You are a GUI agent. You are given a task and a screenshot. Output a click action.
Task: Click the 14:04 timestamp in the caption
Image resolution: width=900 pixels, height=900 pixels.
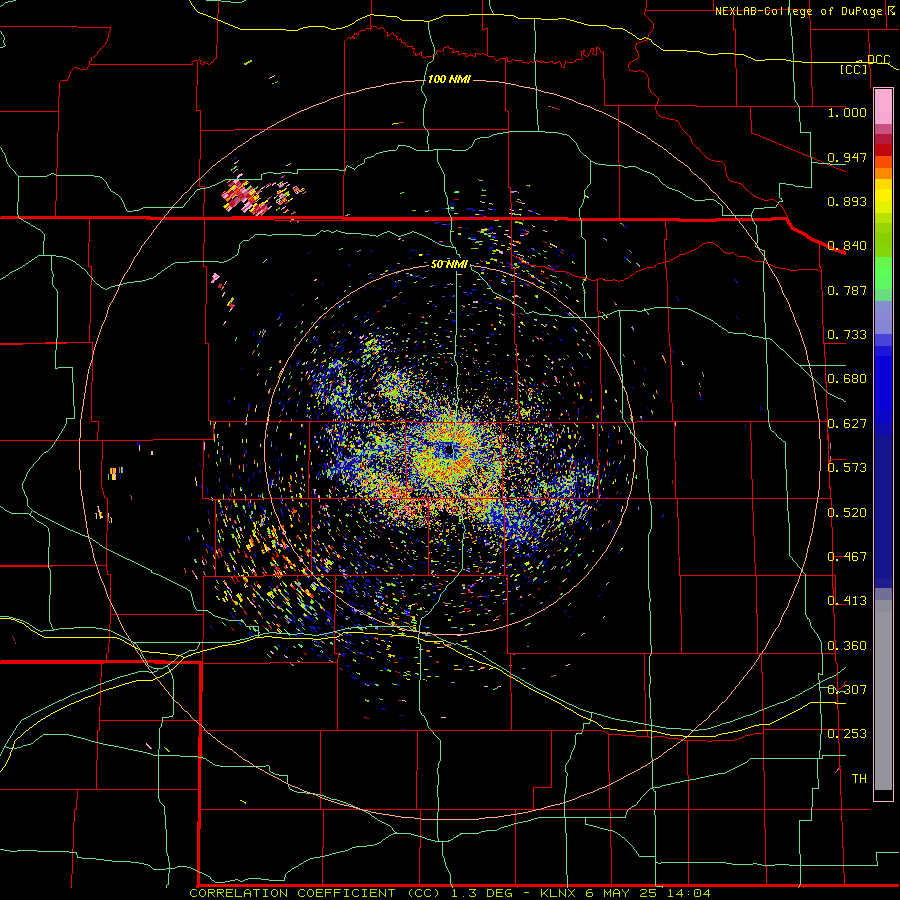click(691, 893)
